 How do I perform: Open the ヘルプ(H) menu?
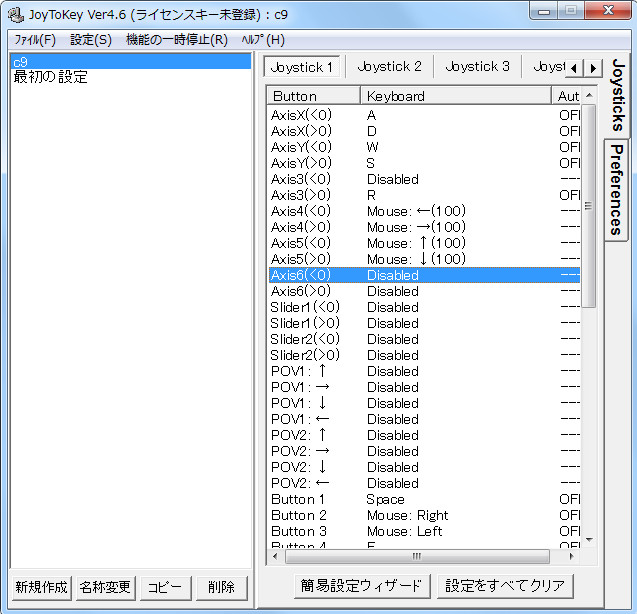click(x=263, y=40)
